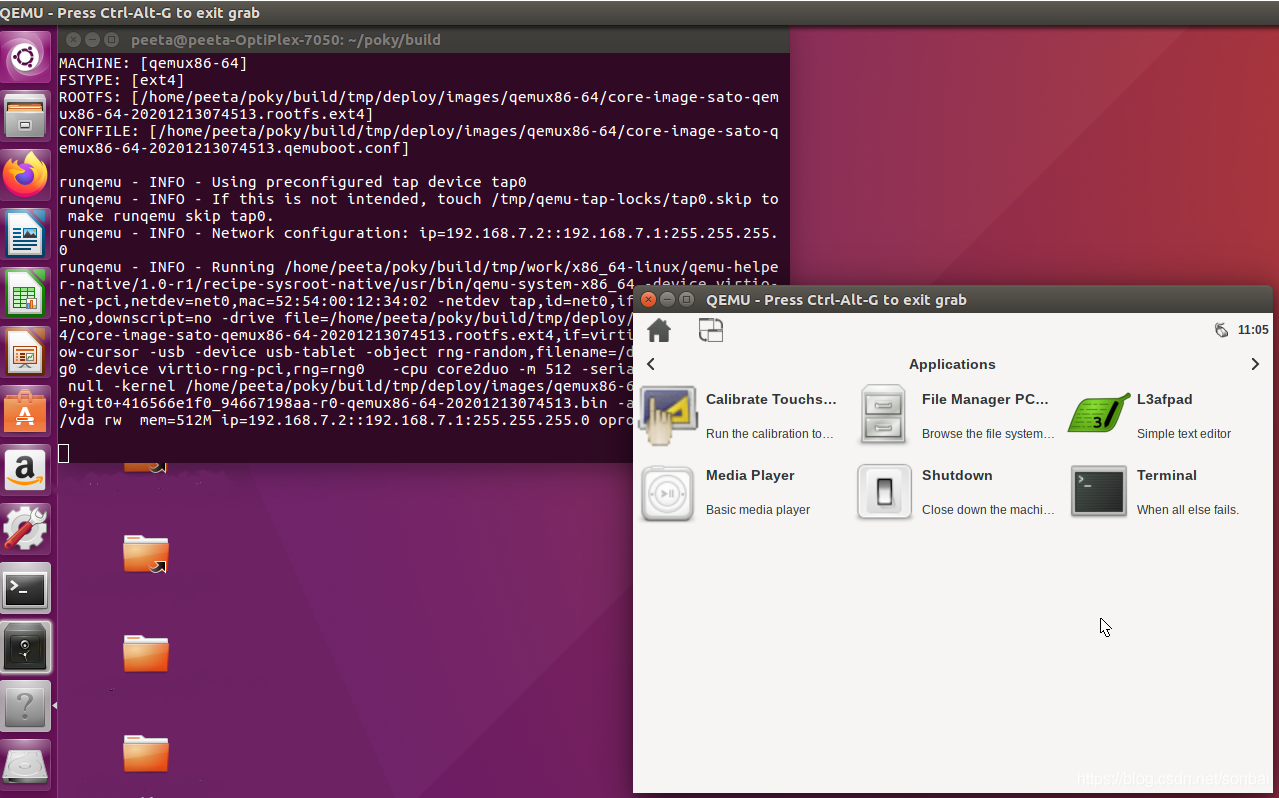
Task: Open LibreOffice Impress from the launcher
Action: click(26, 352)
